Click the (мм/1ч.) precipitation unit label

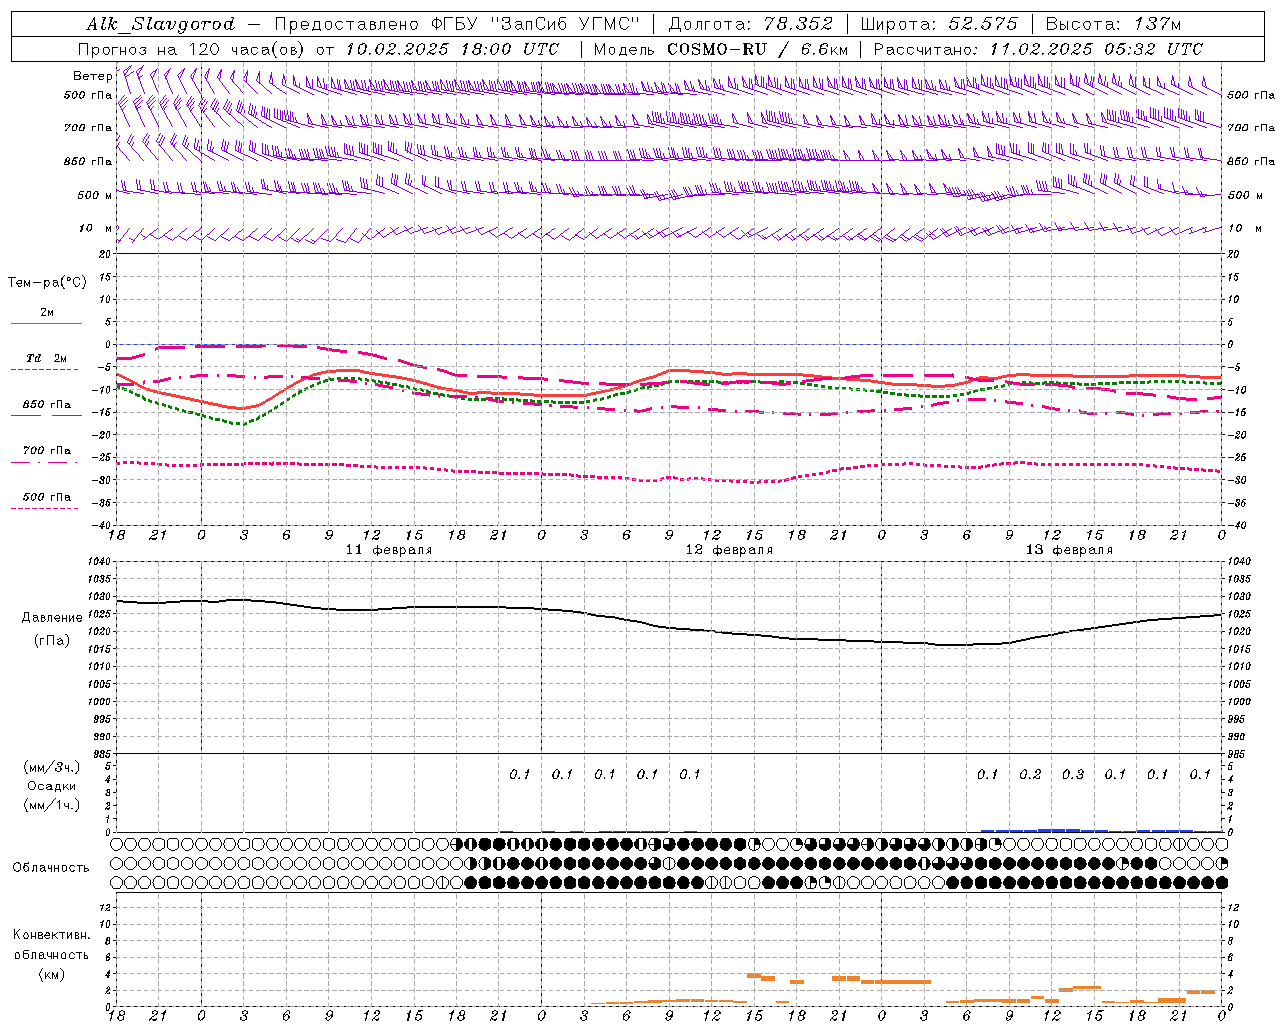pyautogui.click(x=52, y=805)
